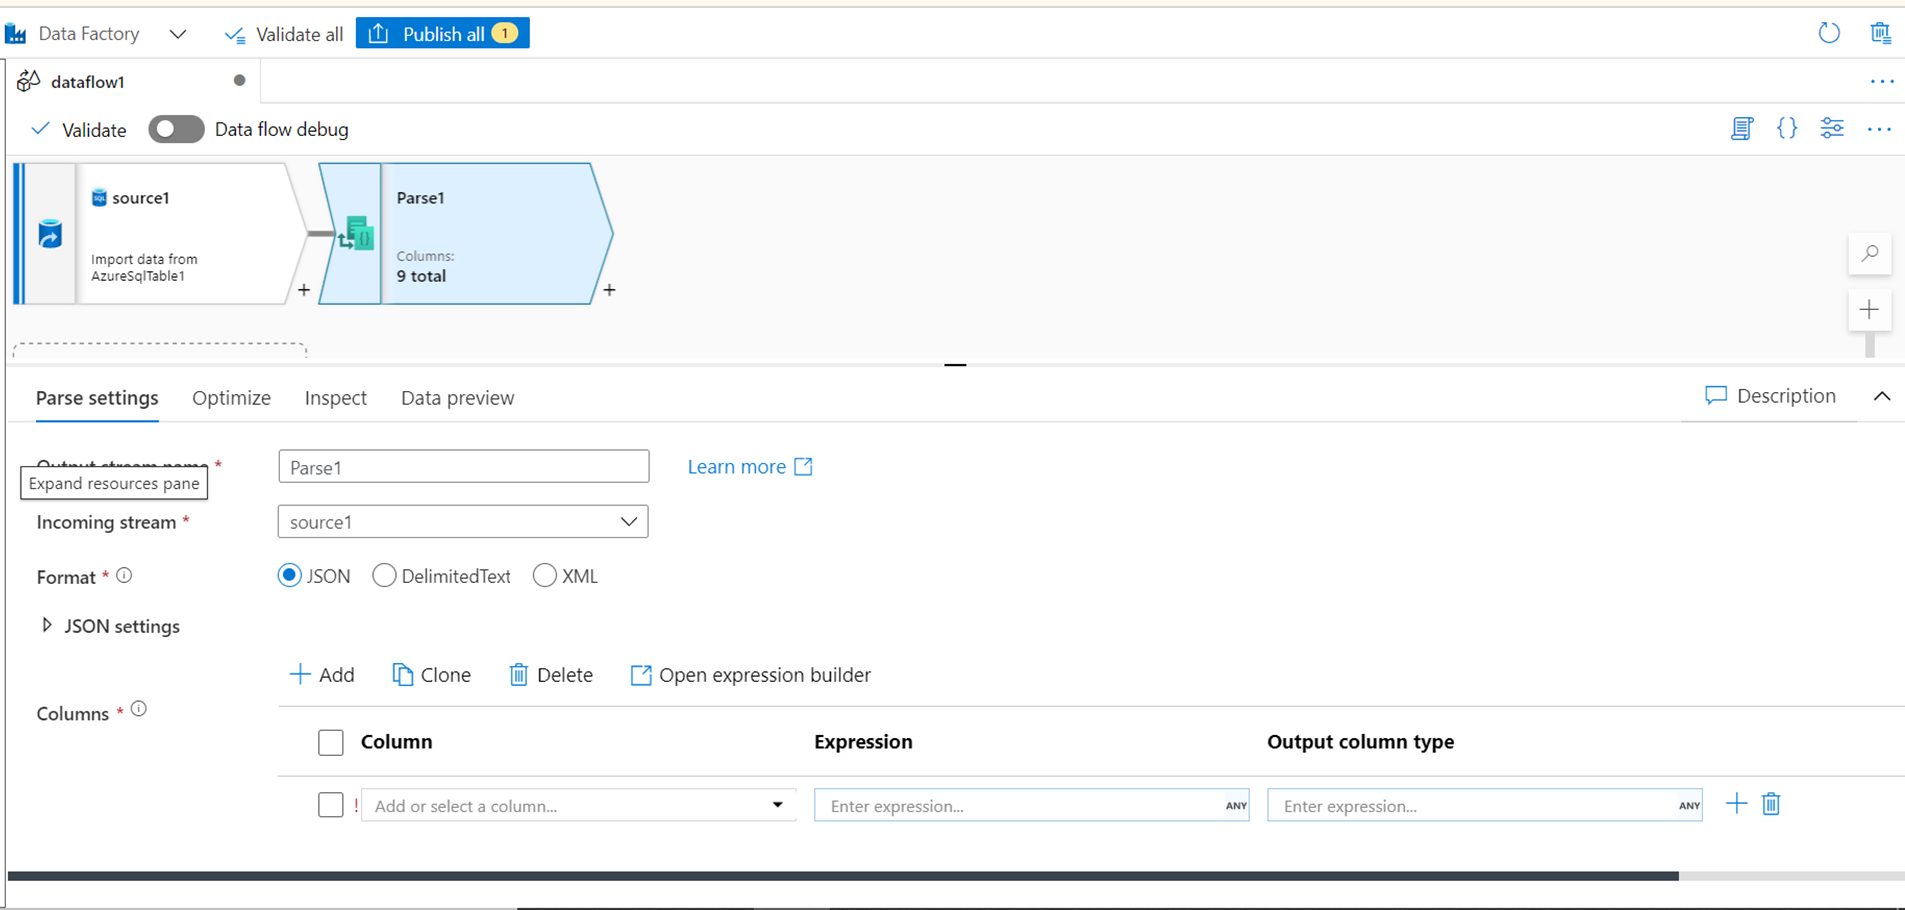This screenshot has width=1905, height=910.
Task: Search the canvas with the magnifier icon
Action: coord(1870,254)
